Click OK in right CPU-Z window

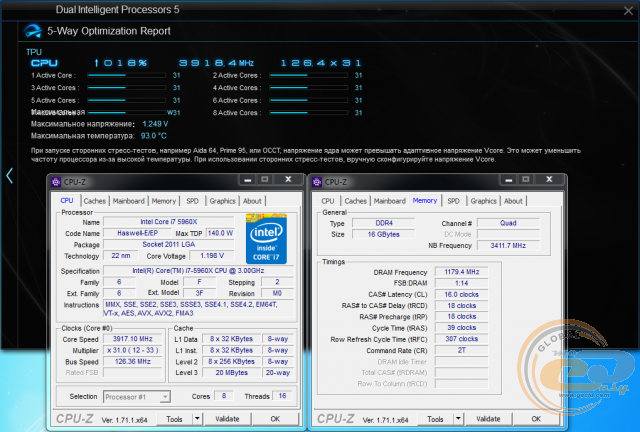tap(536, 419)
